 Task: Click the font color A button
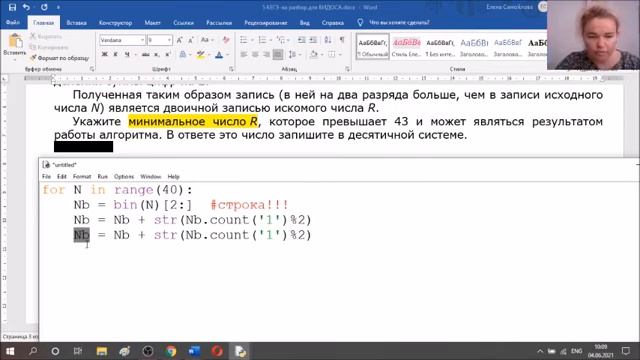[x=219, y=54]
